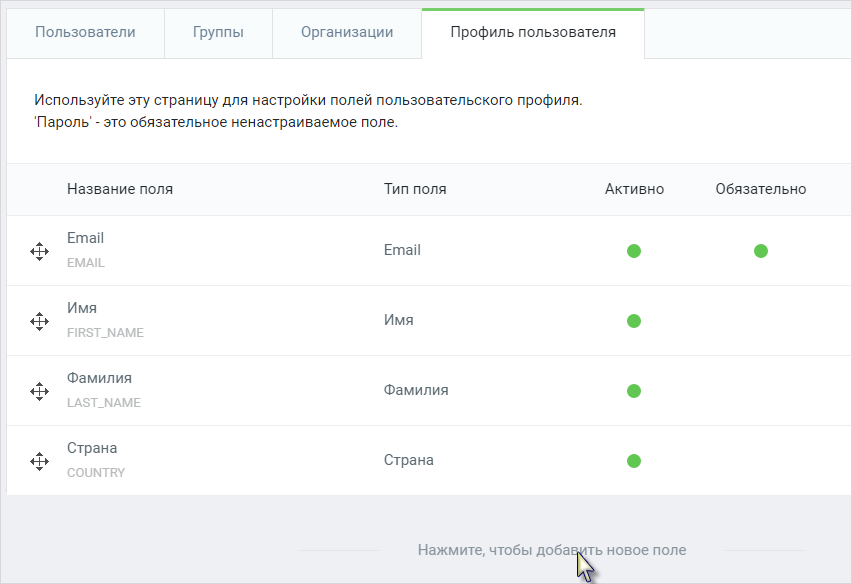The image size is (852, 584).
Task: Click the Название поля column header
Action: [x=120, y=189]
